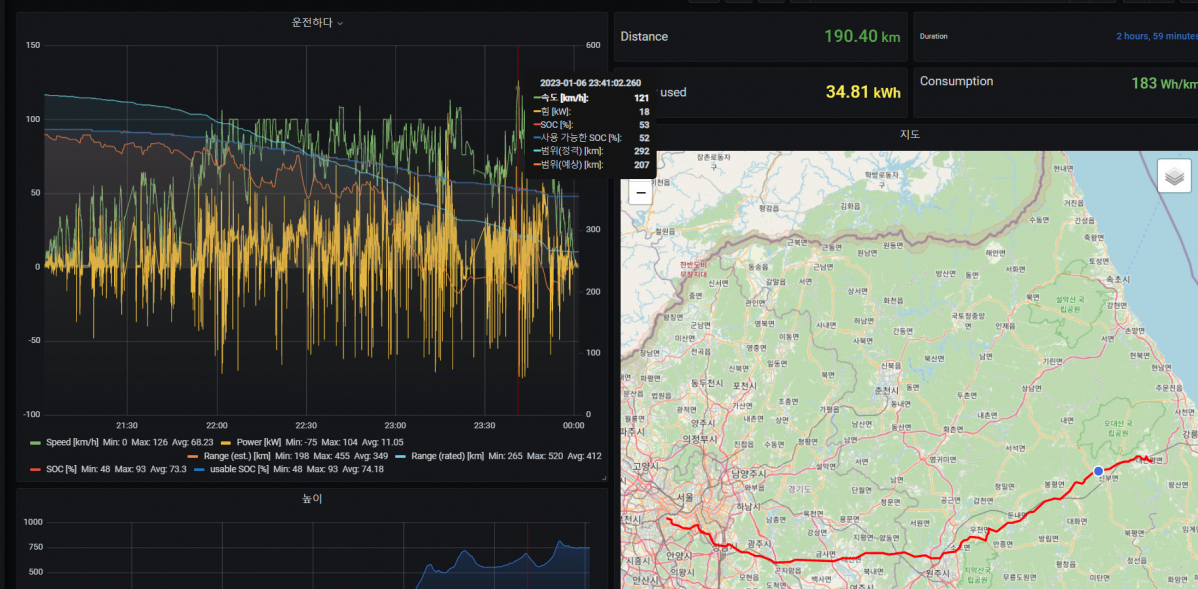This screenshot has height=589, width=1198.
Task: Open the Distance panel header menu
Action: pyautogui.click(x=644, y=37)
